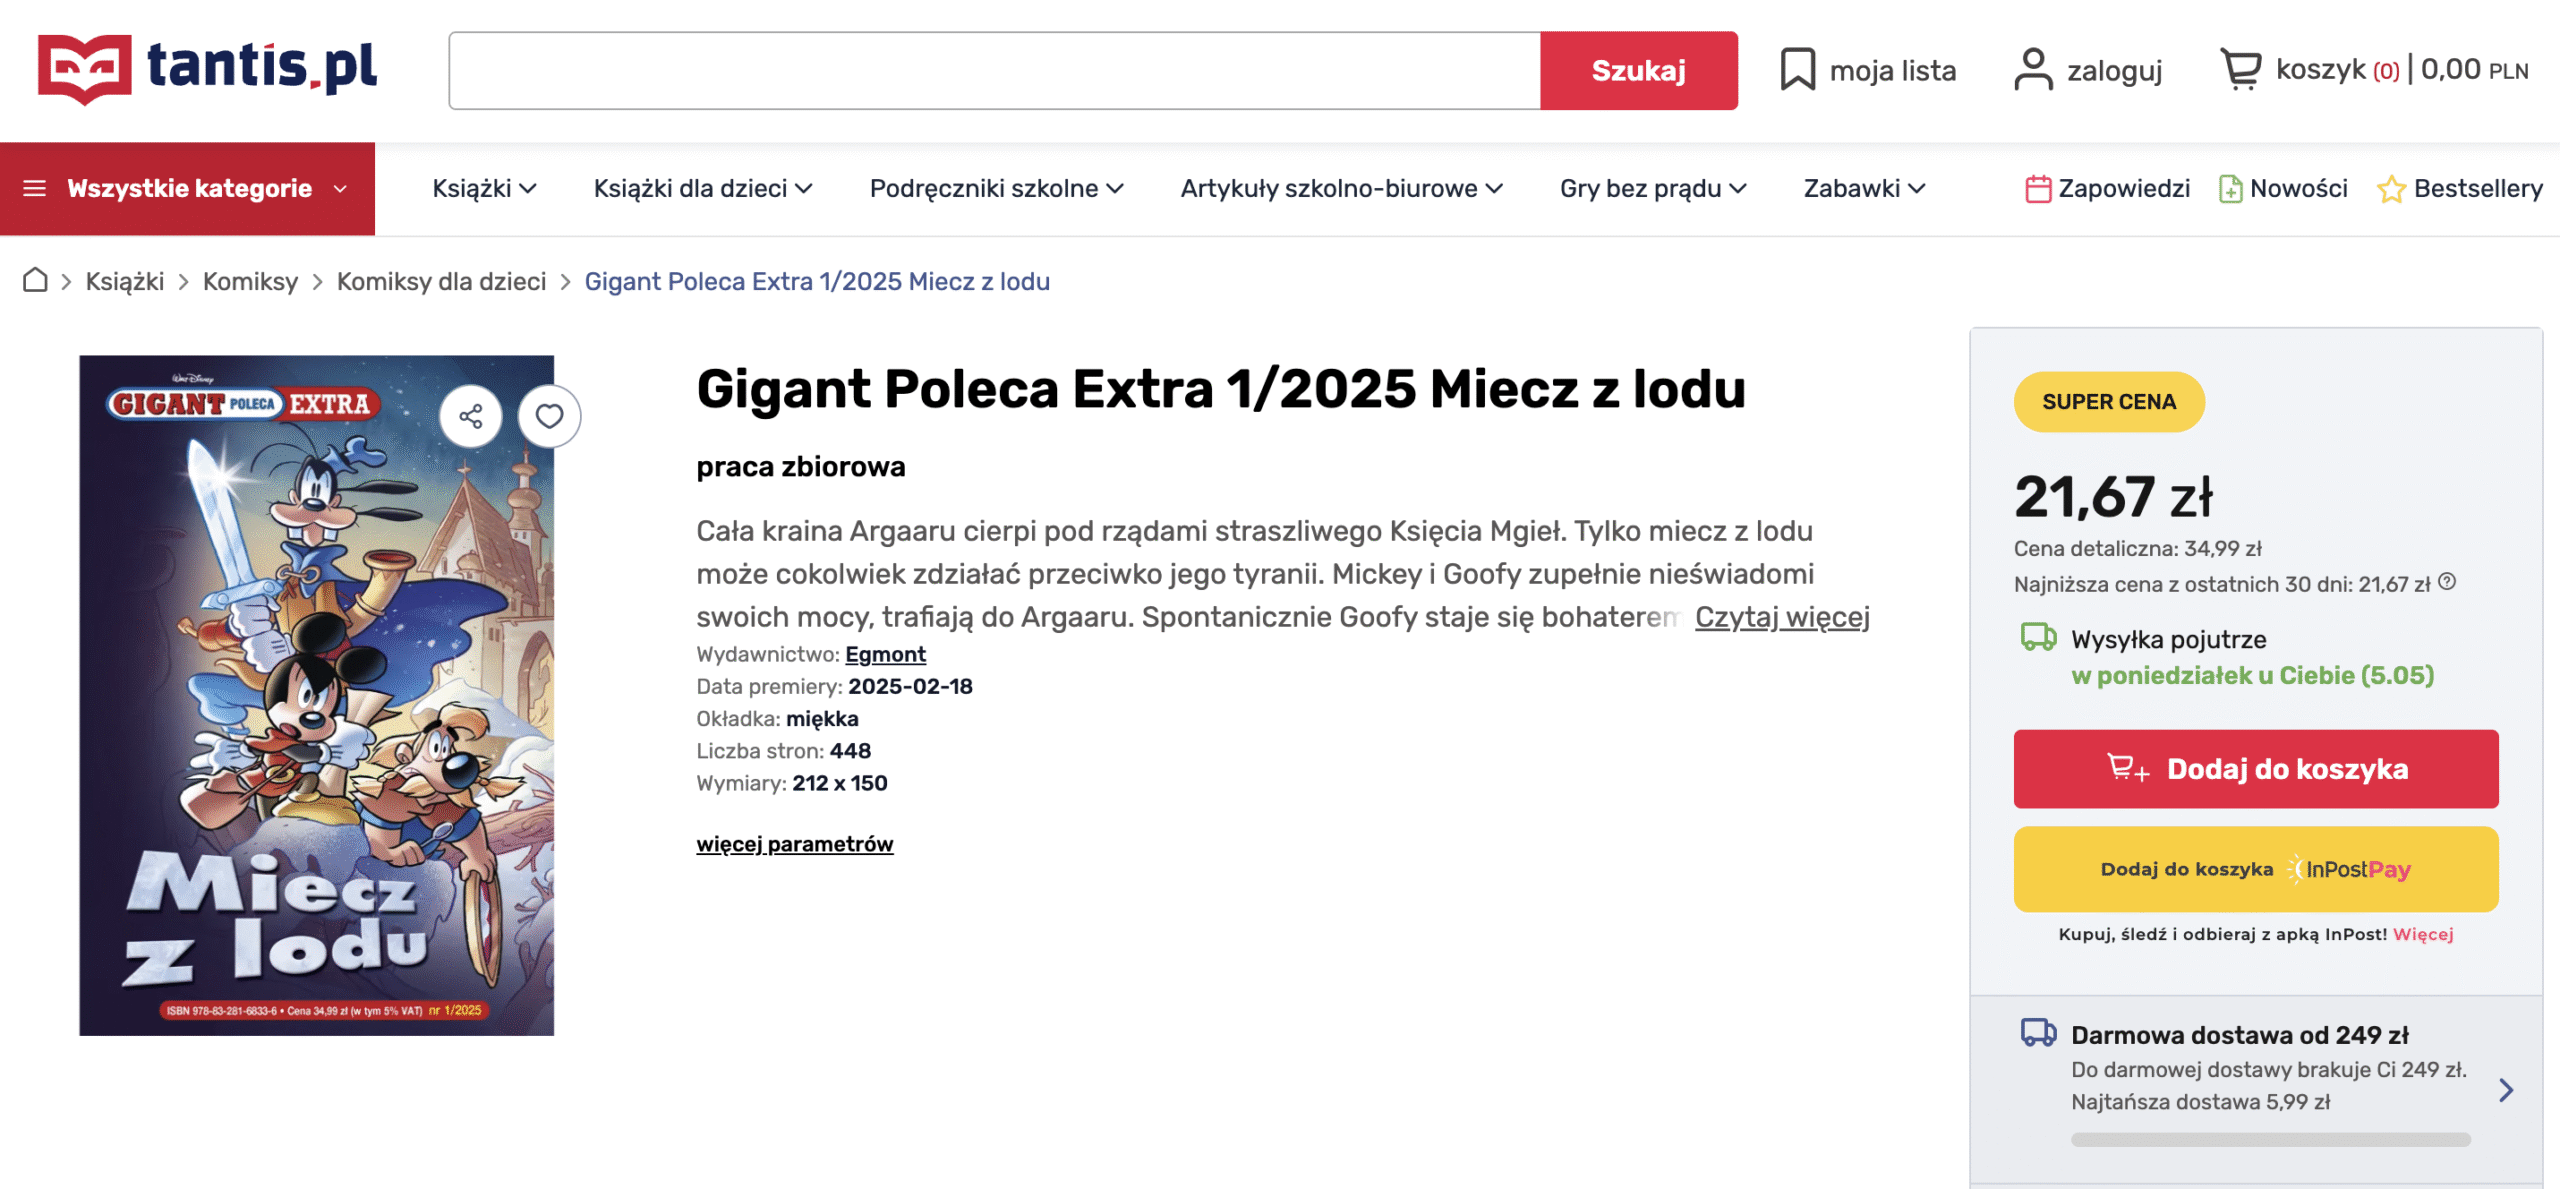This screenshot has height=1189, width=2560.
Task: Click SUPER CENA badge
Action: [2109, 402]
